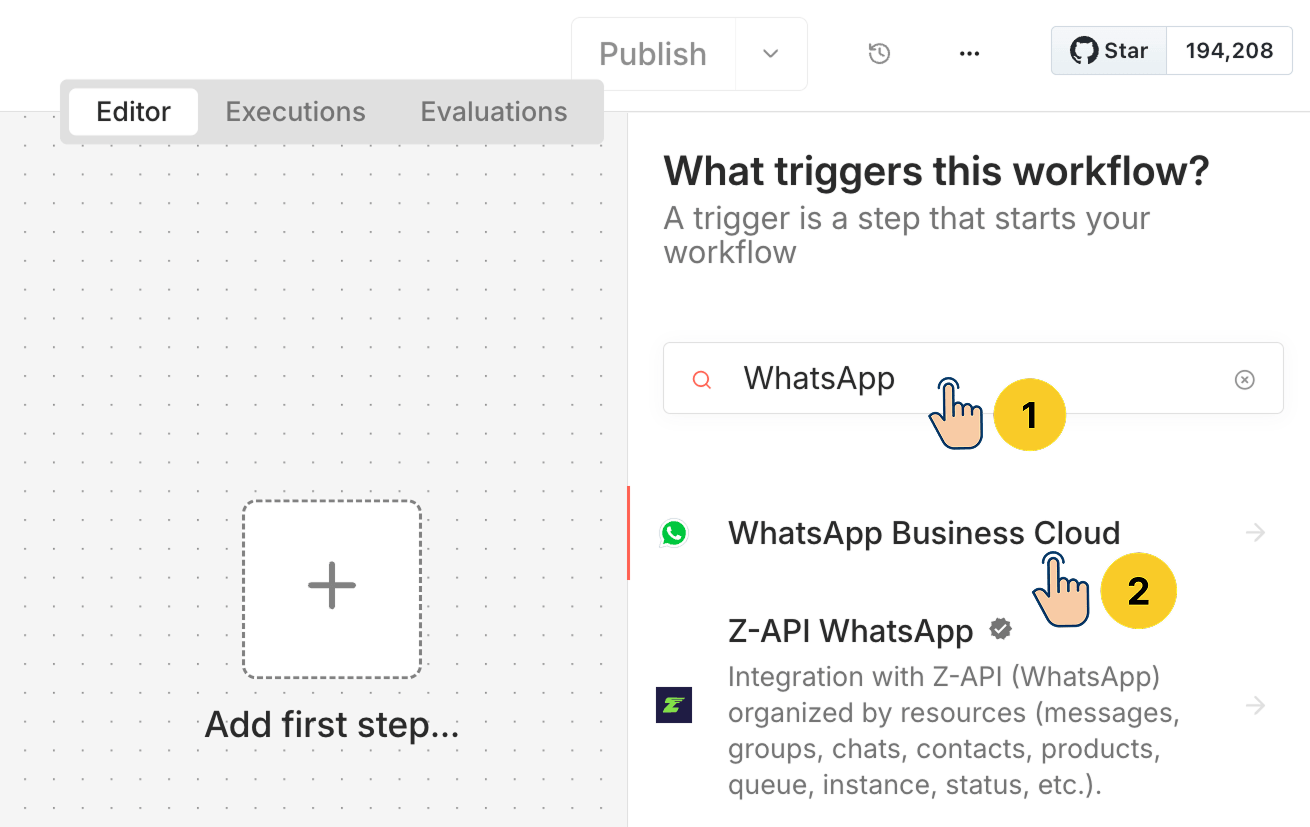Click the green WhatsApp logo icon
The width and height of the screenshot is (1310, 827).
point(674,533)
